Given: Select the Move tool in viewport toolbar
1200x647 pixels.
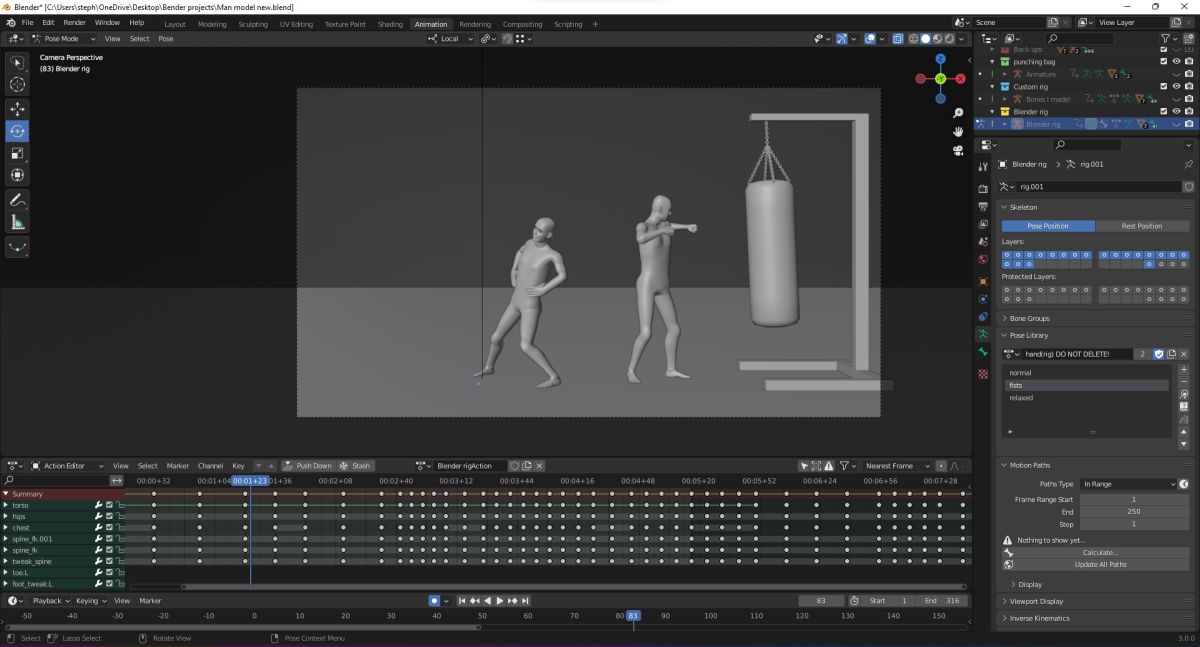Looking at the screenshot, I should [18, 108].
